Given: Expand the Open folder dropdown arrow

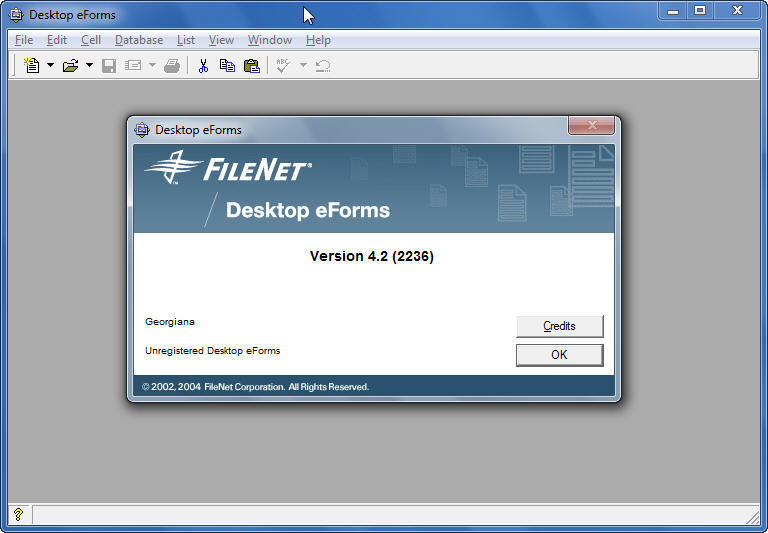Looking at the screenshot, I should (89, 65).
